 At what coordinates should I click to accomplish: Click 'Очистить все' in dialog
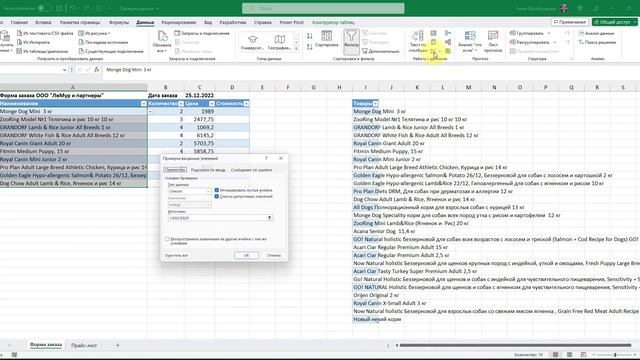177,256
